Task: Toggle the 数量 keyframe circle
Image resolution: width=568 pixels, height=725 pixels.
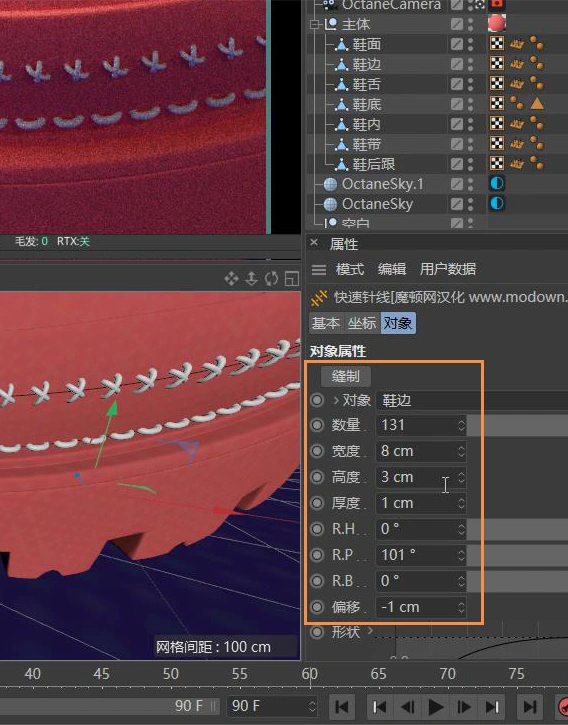Action: [317, 425]
